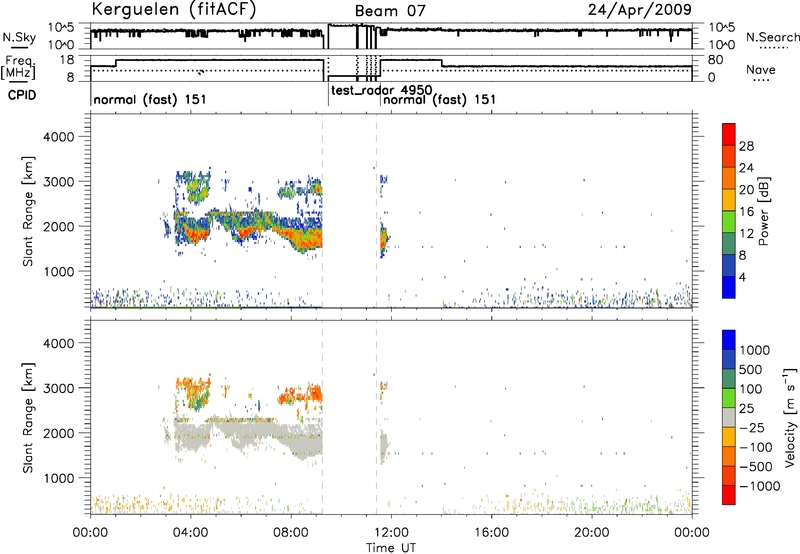The image size is (800, 554).
Task: Click the '-1000' velocity colorbar value
Action: point(759,486)
